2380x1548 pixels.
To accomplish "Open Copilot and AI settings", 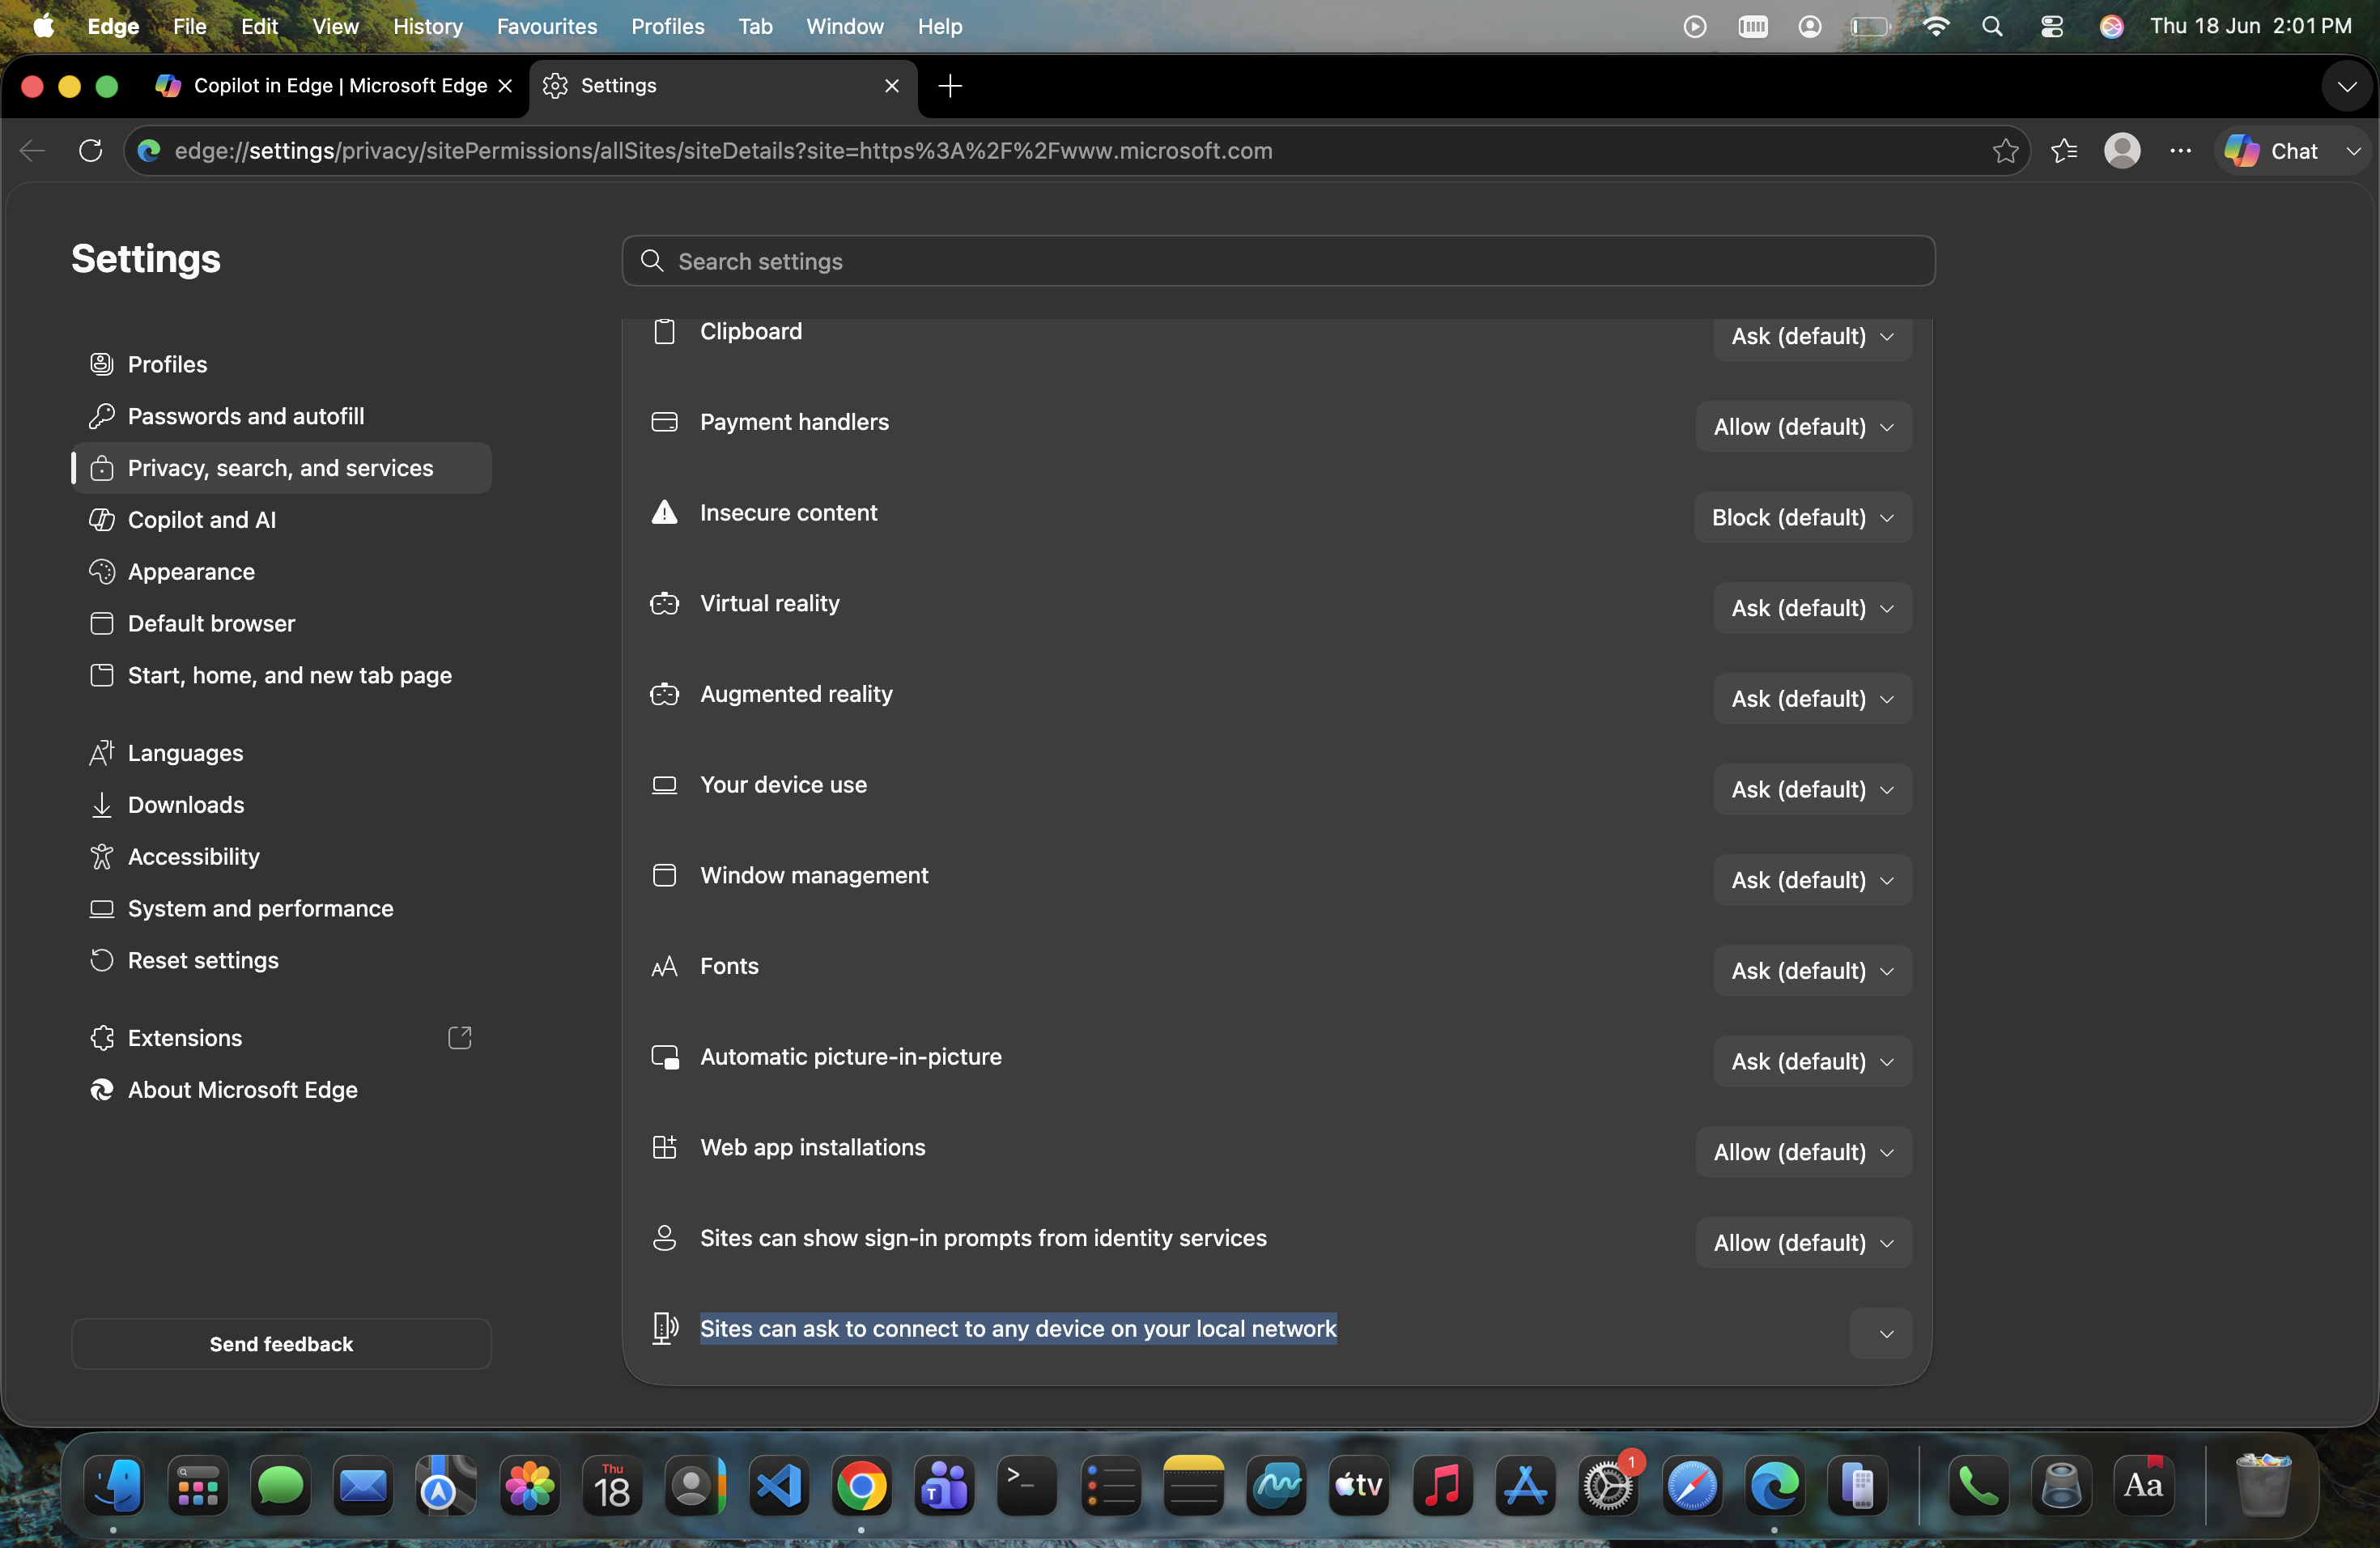I will 281,520.
